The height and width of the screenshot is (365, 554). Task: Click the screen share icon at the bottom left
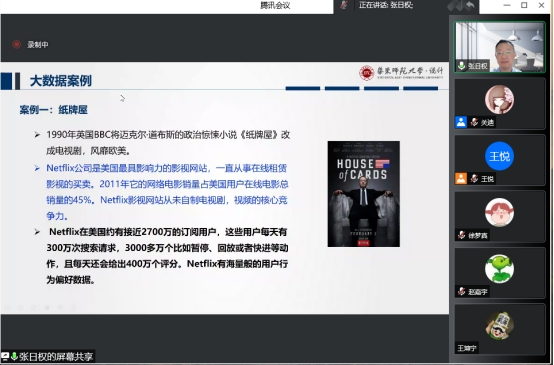pyautogui.click(x=5, y=356)
